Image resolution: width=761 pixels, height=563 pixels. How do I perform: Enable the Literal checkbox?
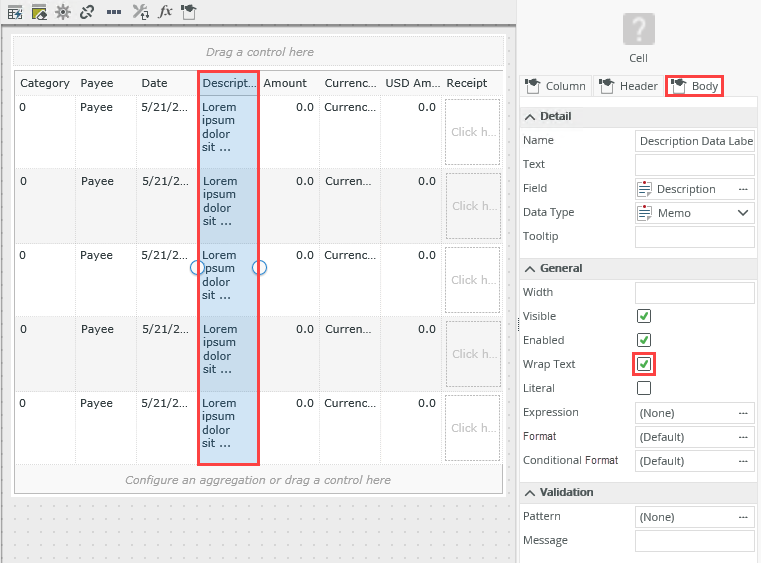pos(644,388)
